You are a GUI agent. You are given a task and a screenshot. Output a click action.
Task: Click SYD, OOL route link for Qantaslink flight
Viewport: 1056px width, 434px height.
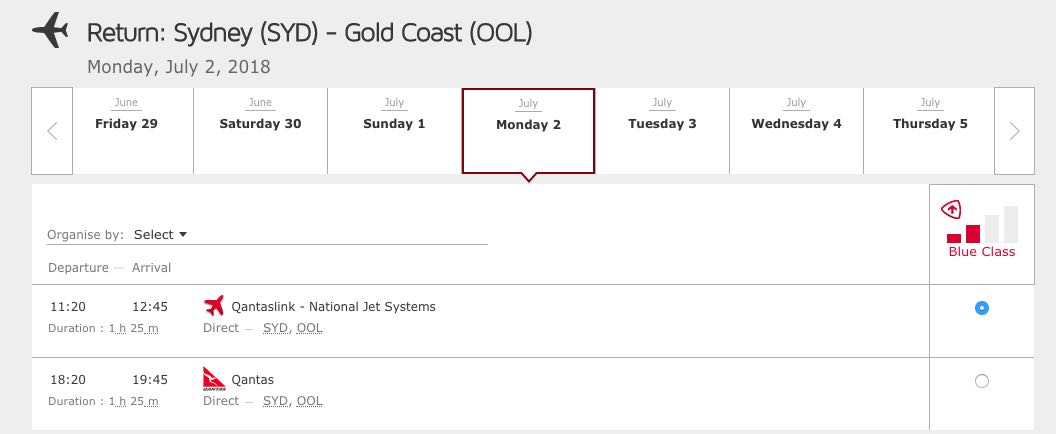[293, 328]
